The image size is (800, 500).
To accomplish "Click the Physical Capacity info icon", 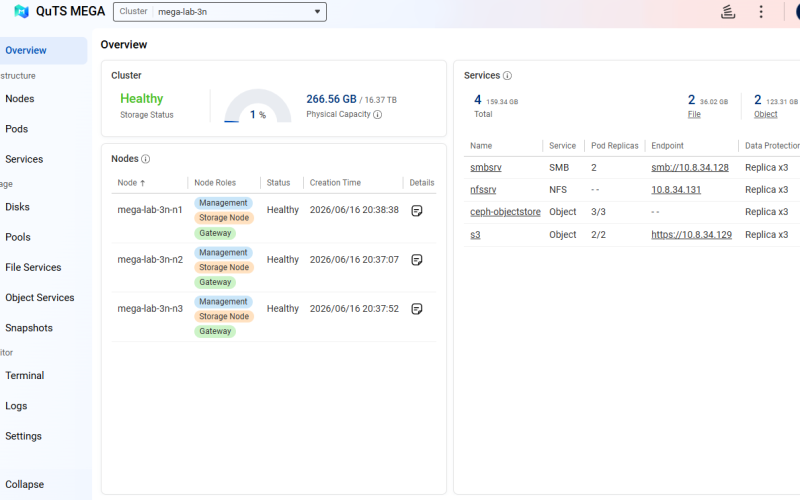I will coord(378,114).
